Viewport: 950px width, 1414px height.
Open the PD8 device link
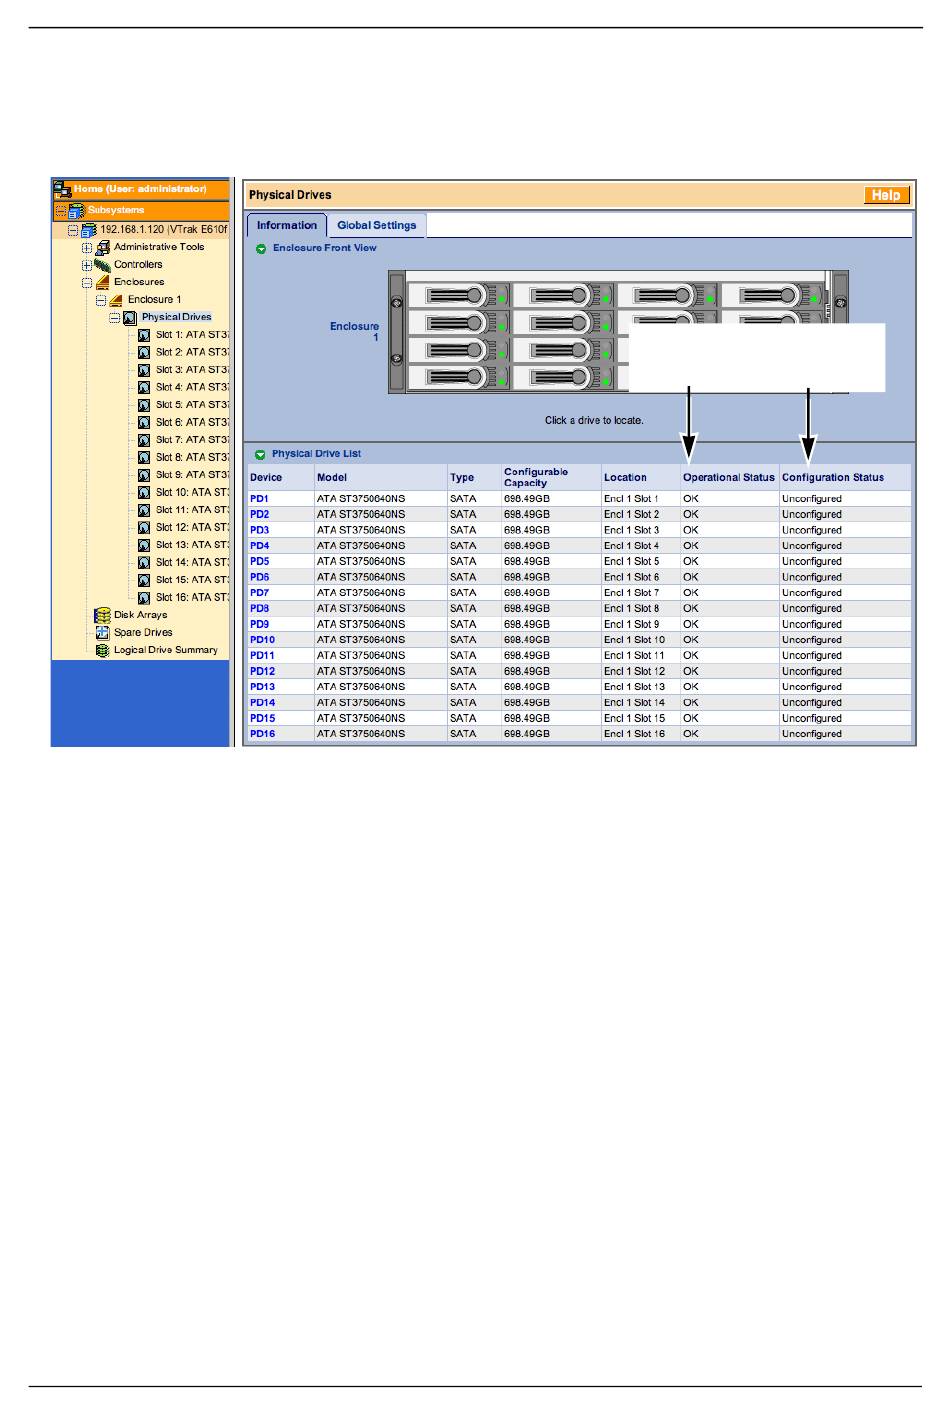click(259, 609)
